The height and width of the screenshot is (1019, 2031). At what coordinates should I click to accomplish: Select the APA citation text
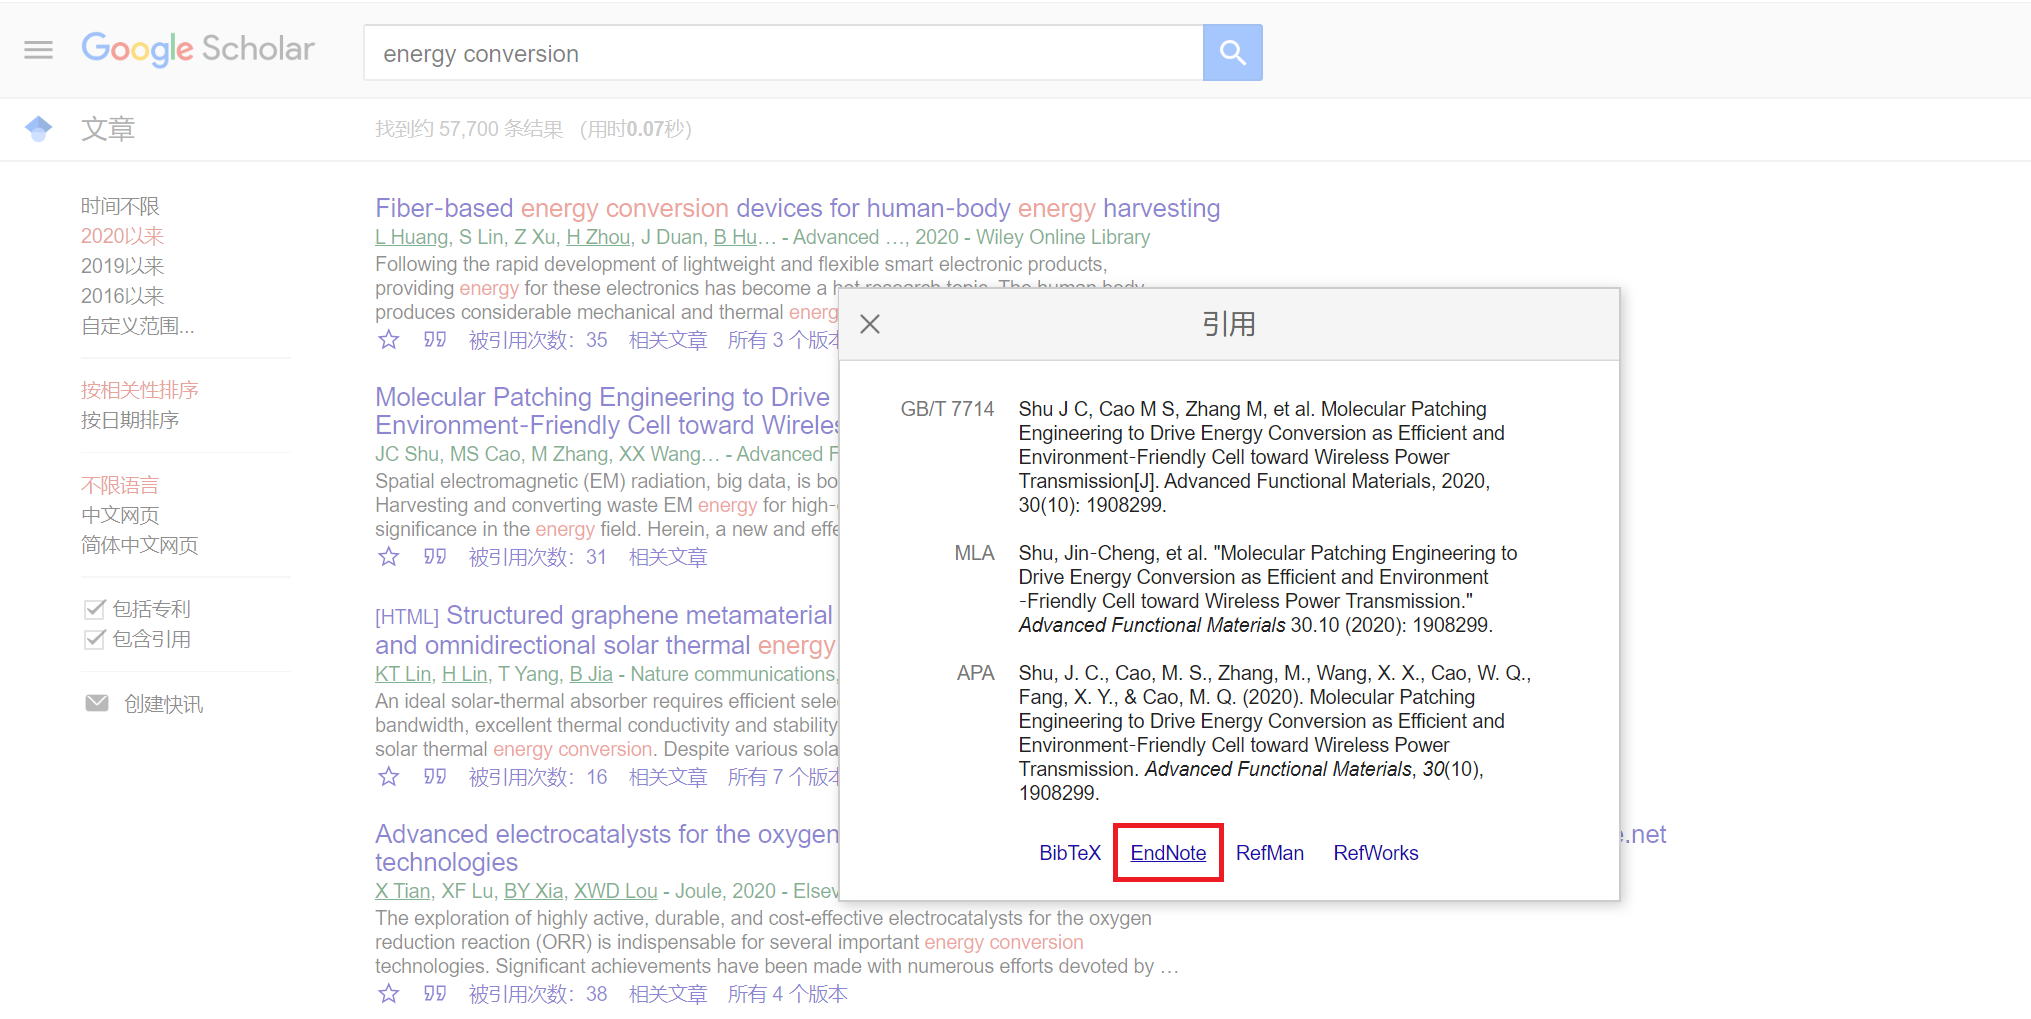click(x=1275, y=733)
